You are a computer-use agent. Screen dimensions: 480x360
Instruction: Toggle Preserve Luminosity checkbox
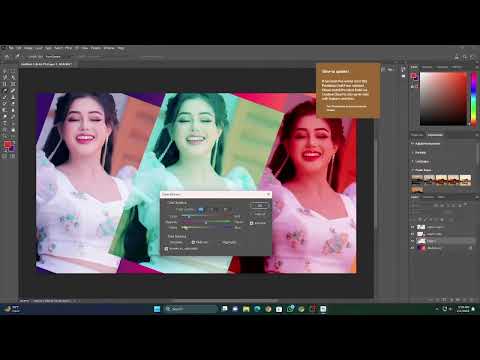click(x=166, y=249)
